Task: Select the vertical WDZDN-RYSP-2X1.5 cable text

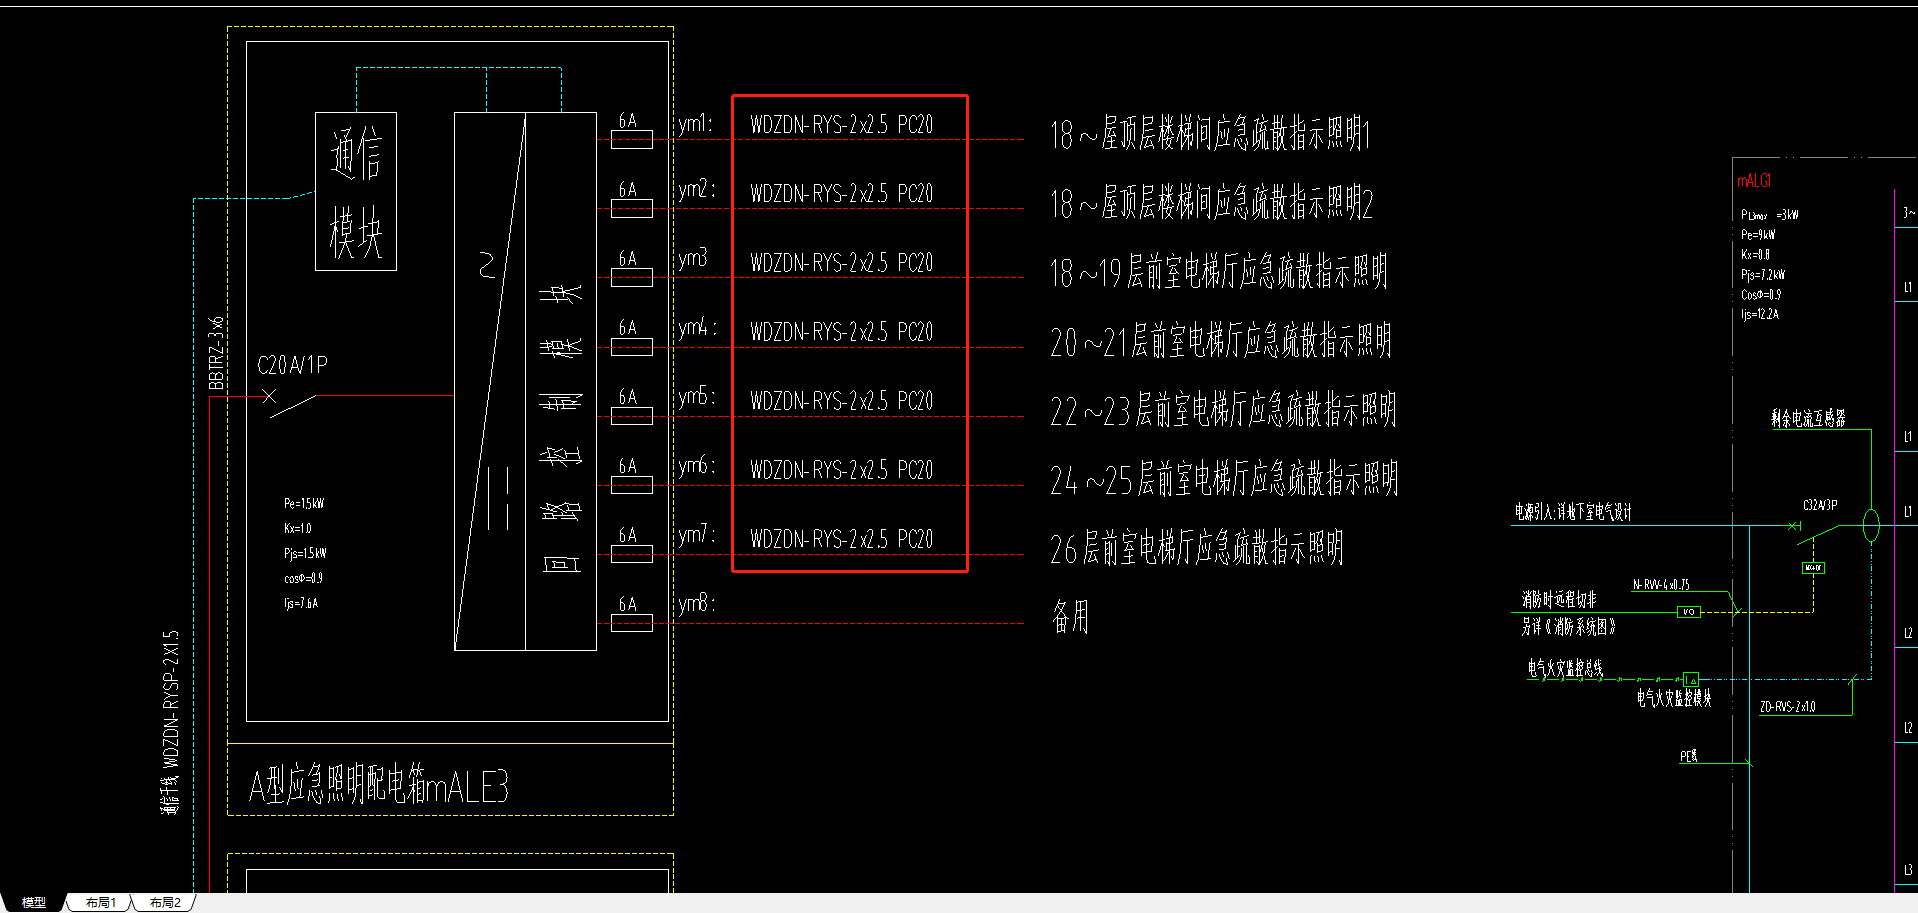Action: click(x=171, y=699)
